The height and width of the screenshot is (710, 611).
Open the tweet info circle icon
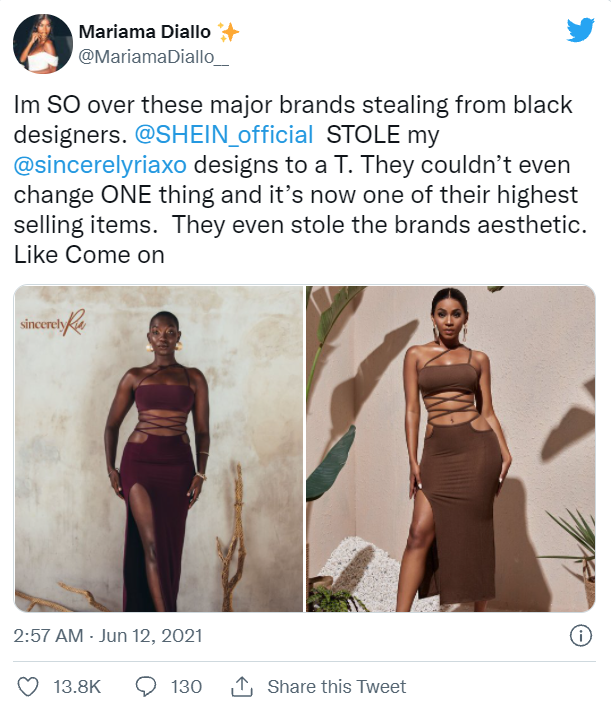click(580, 635)
